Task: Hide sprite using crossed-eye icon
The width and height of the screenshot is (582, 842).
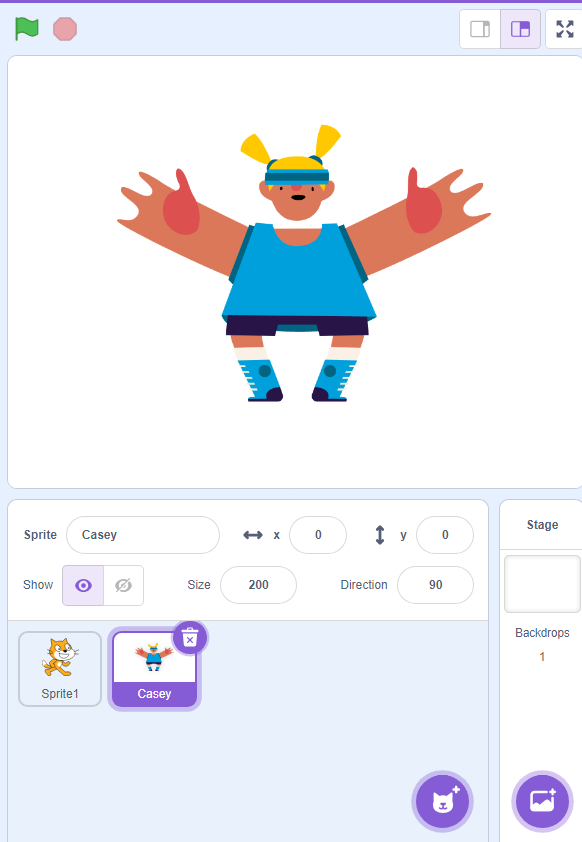Action: pyautogui.click(x=123, y=585)
